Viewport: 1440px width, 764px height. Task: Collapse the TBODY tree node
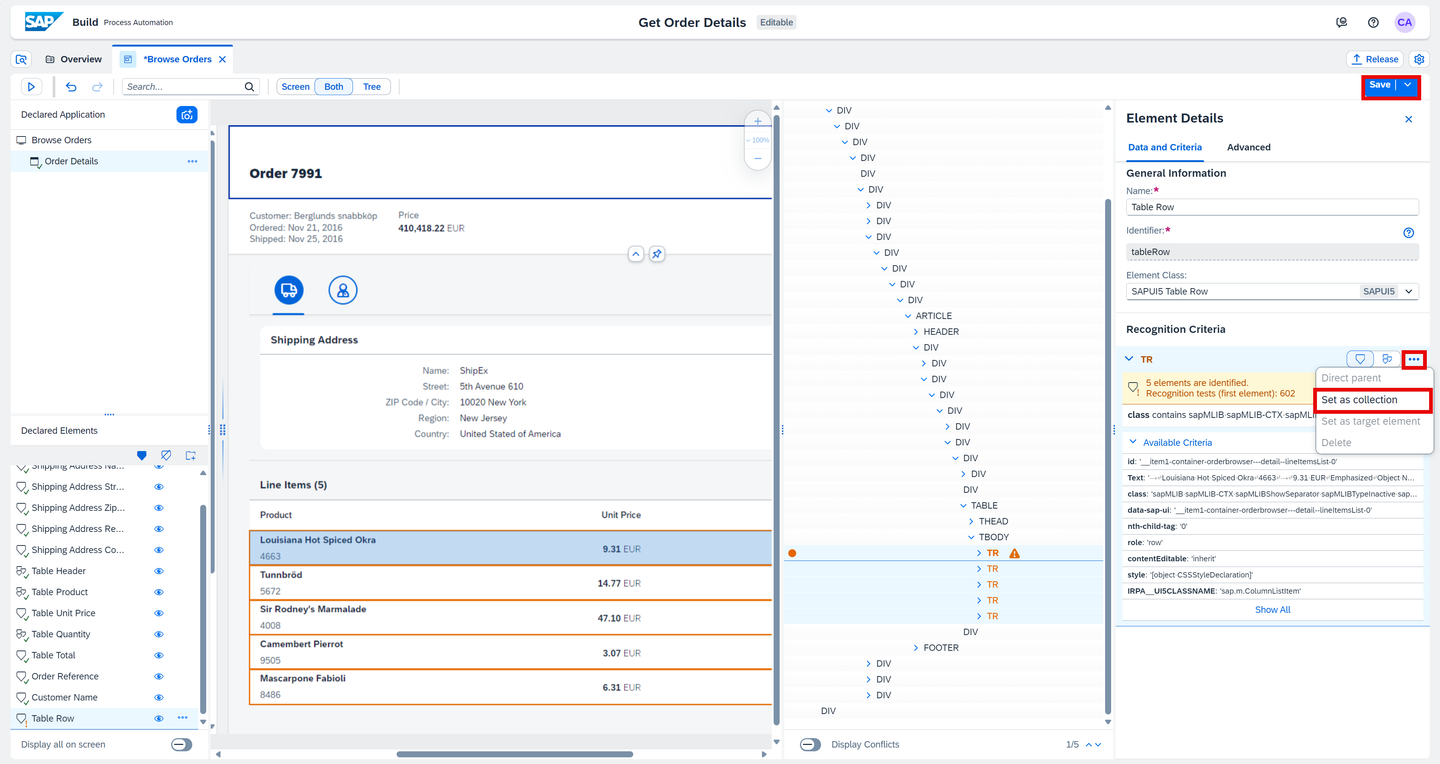[971, 537]
